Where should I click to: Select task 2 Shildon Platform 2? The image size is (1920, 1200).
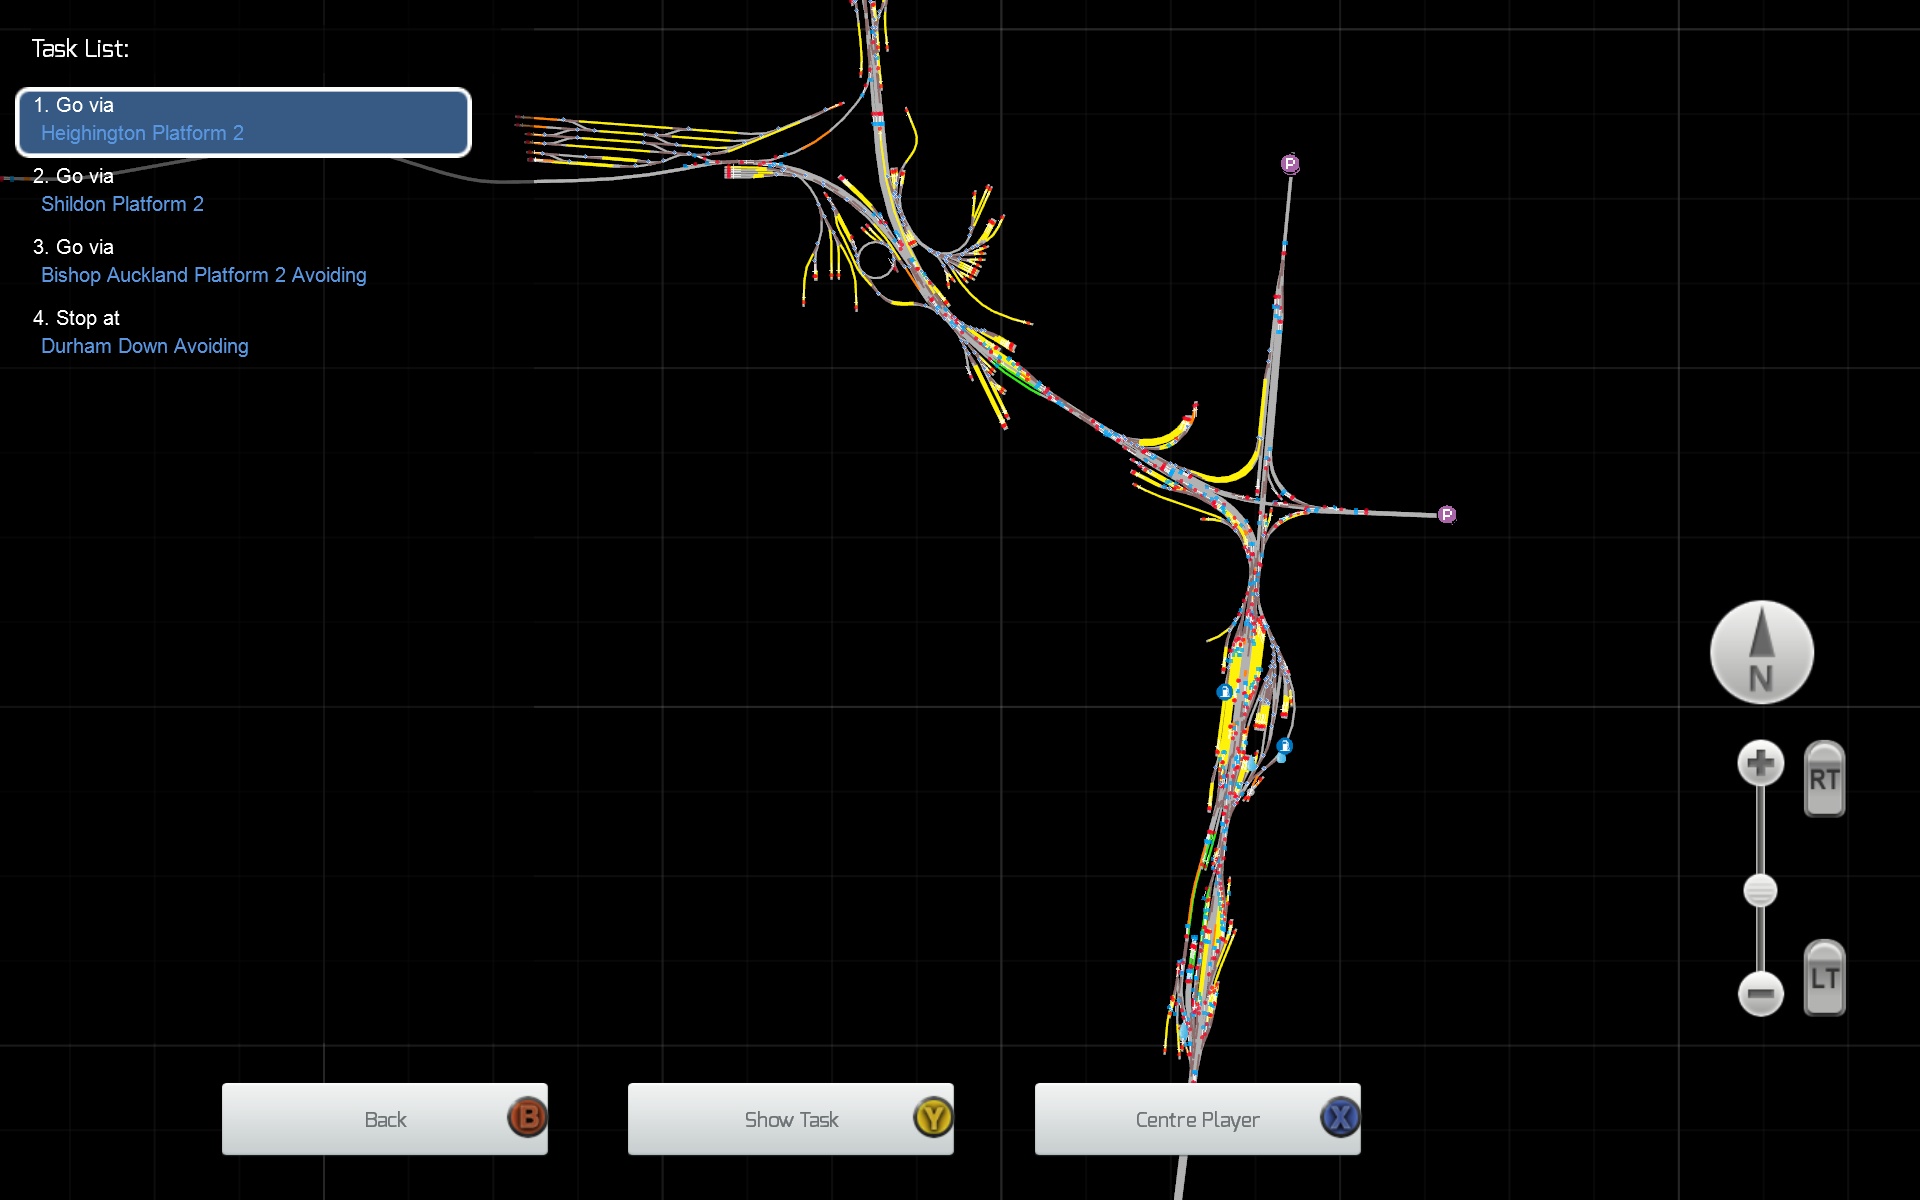point(122,204)
